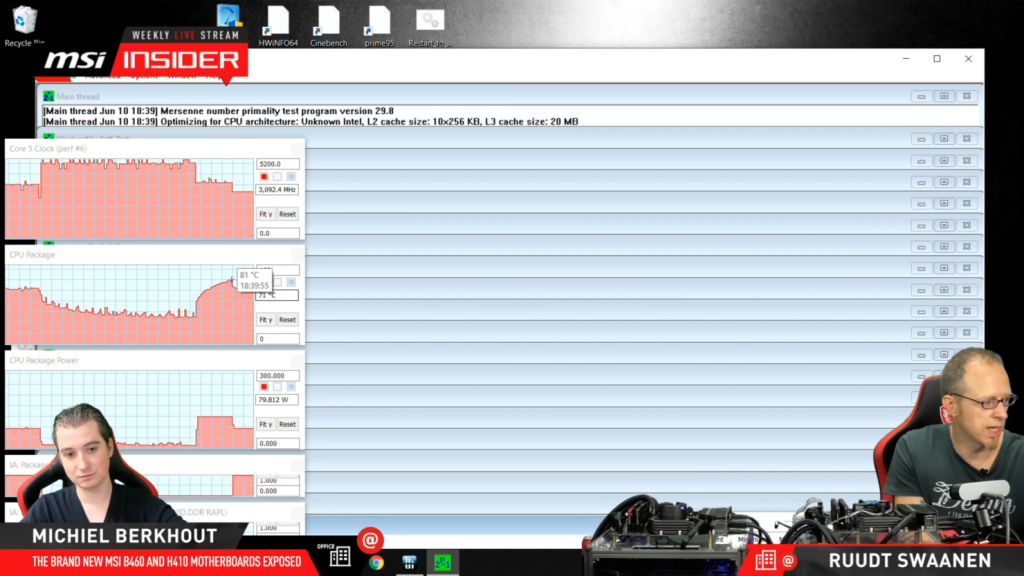Pick the blue swatch in CPU Package graph
Screen dimensions: 1024x576
[x=291, y=282]
